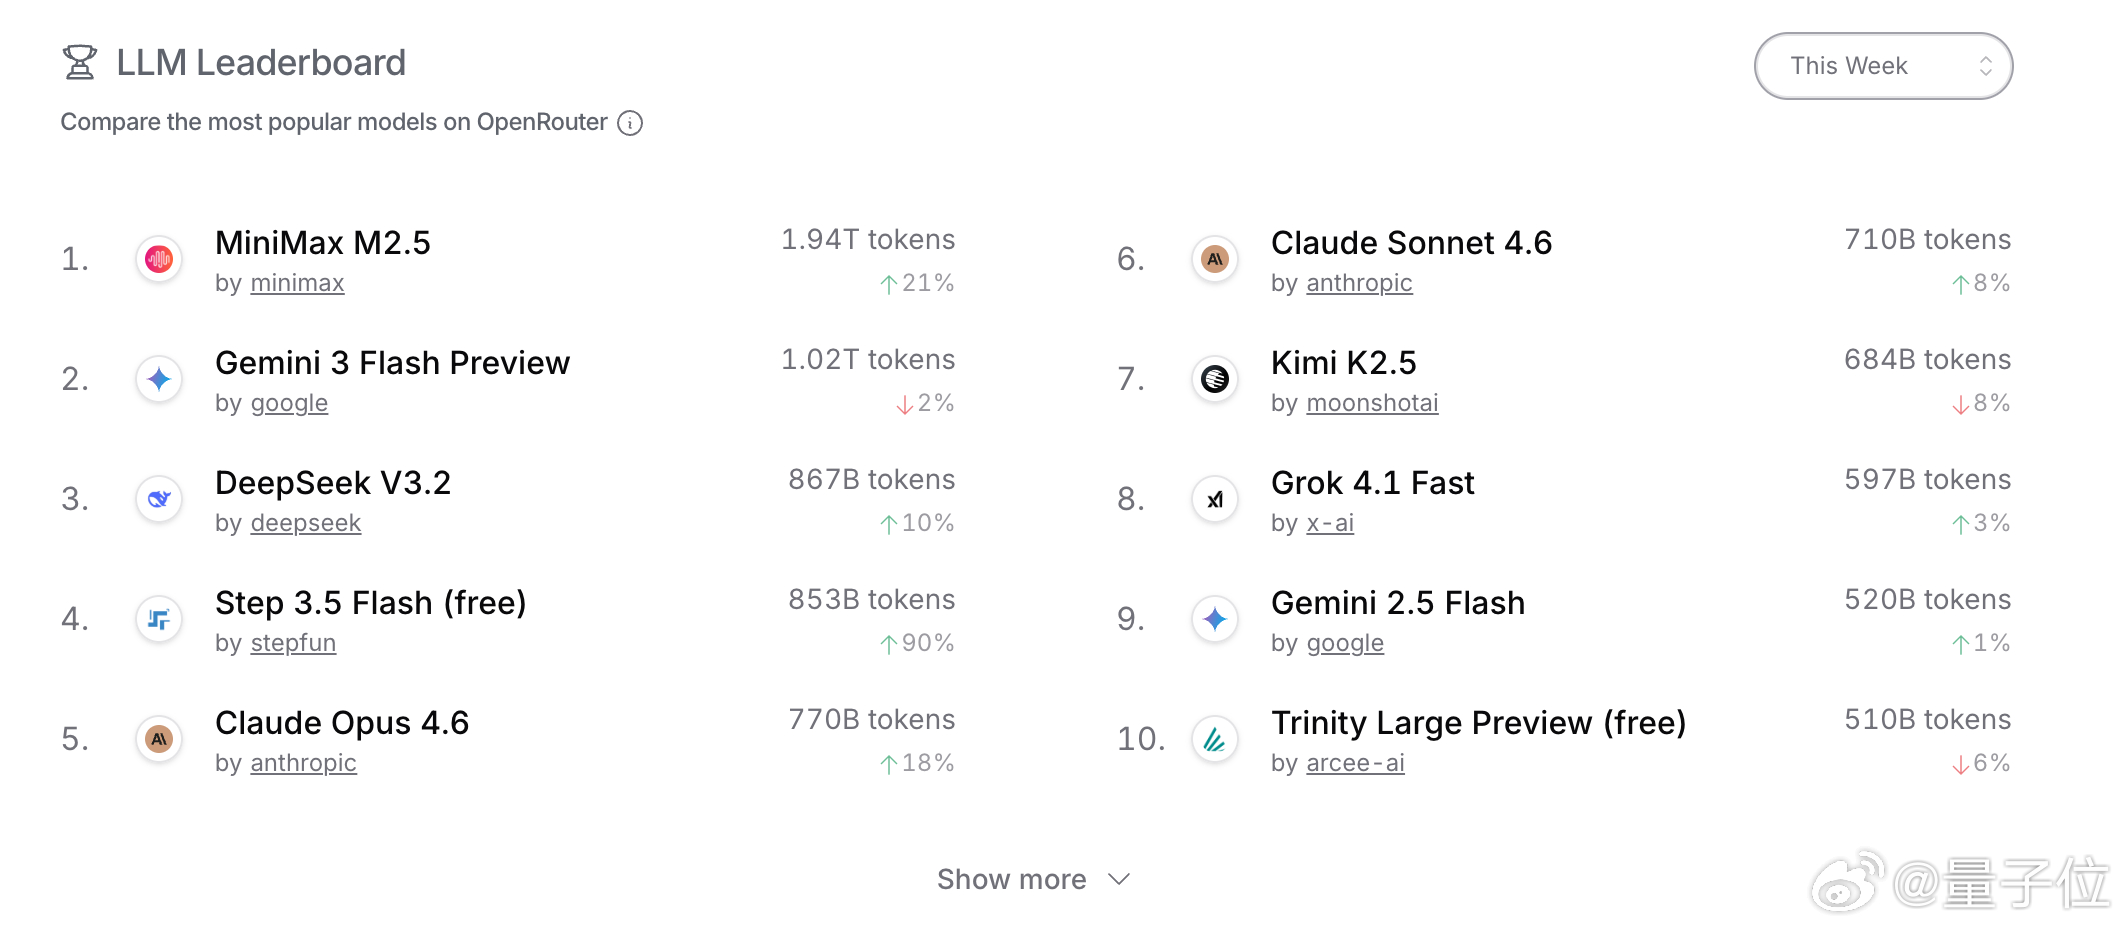The height and width of the screenshot is (934, 2128).
Task: Click the info icon beside OpenRouter subtitle
Action: pyautogui.click(x=630, y=123)
